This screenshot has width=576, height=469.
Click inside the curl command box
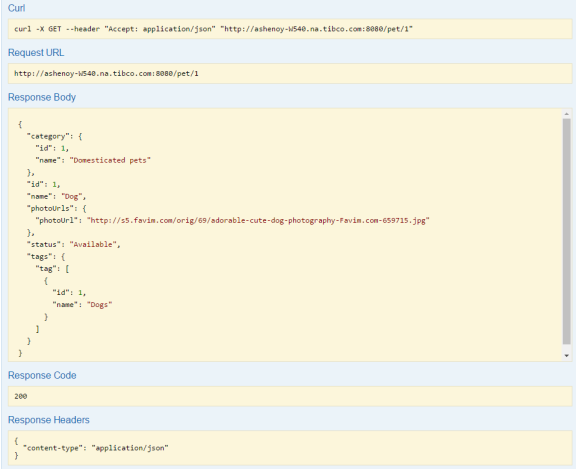(290, 29)
